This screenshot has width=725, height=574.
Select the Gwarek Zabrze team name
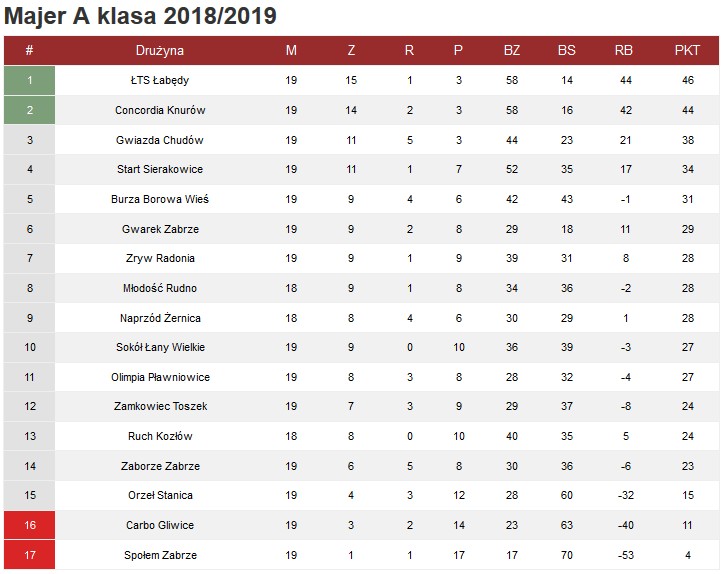point(160,229)
